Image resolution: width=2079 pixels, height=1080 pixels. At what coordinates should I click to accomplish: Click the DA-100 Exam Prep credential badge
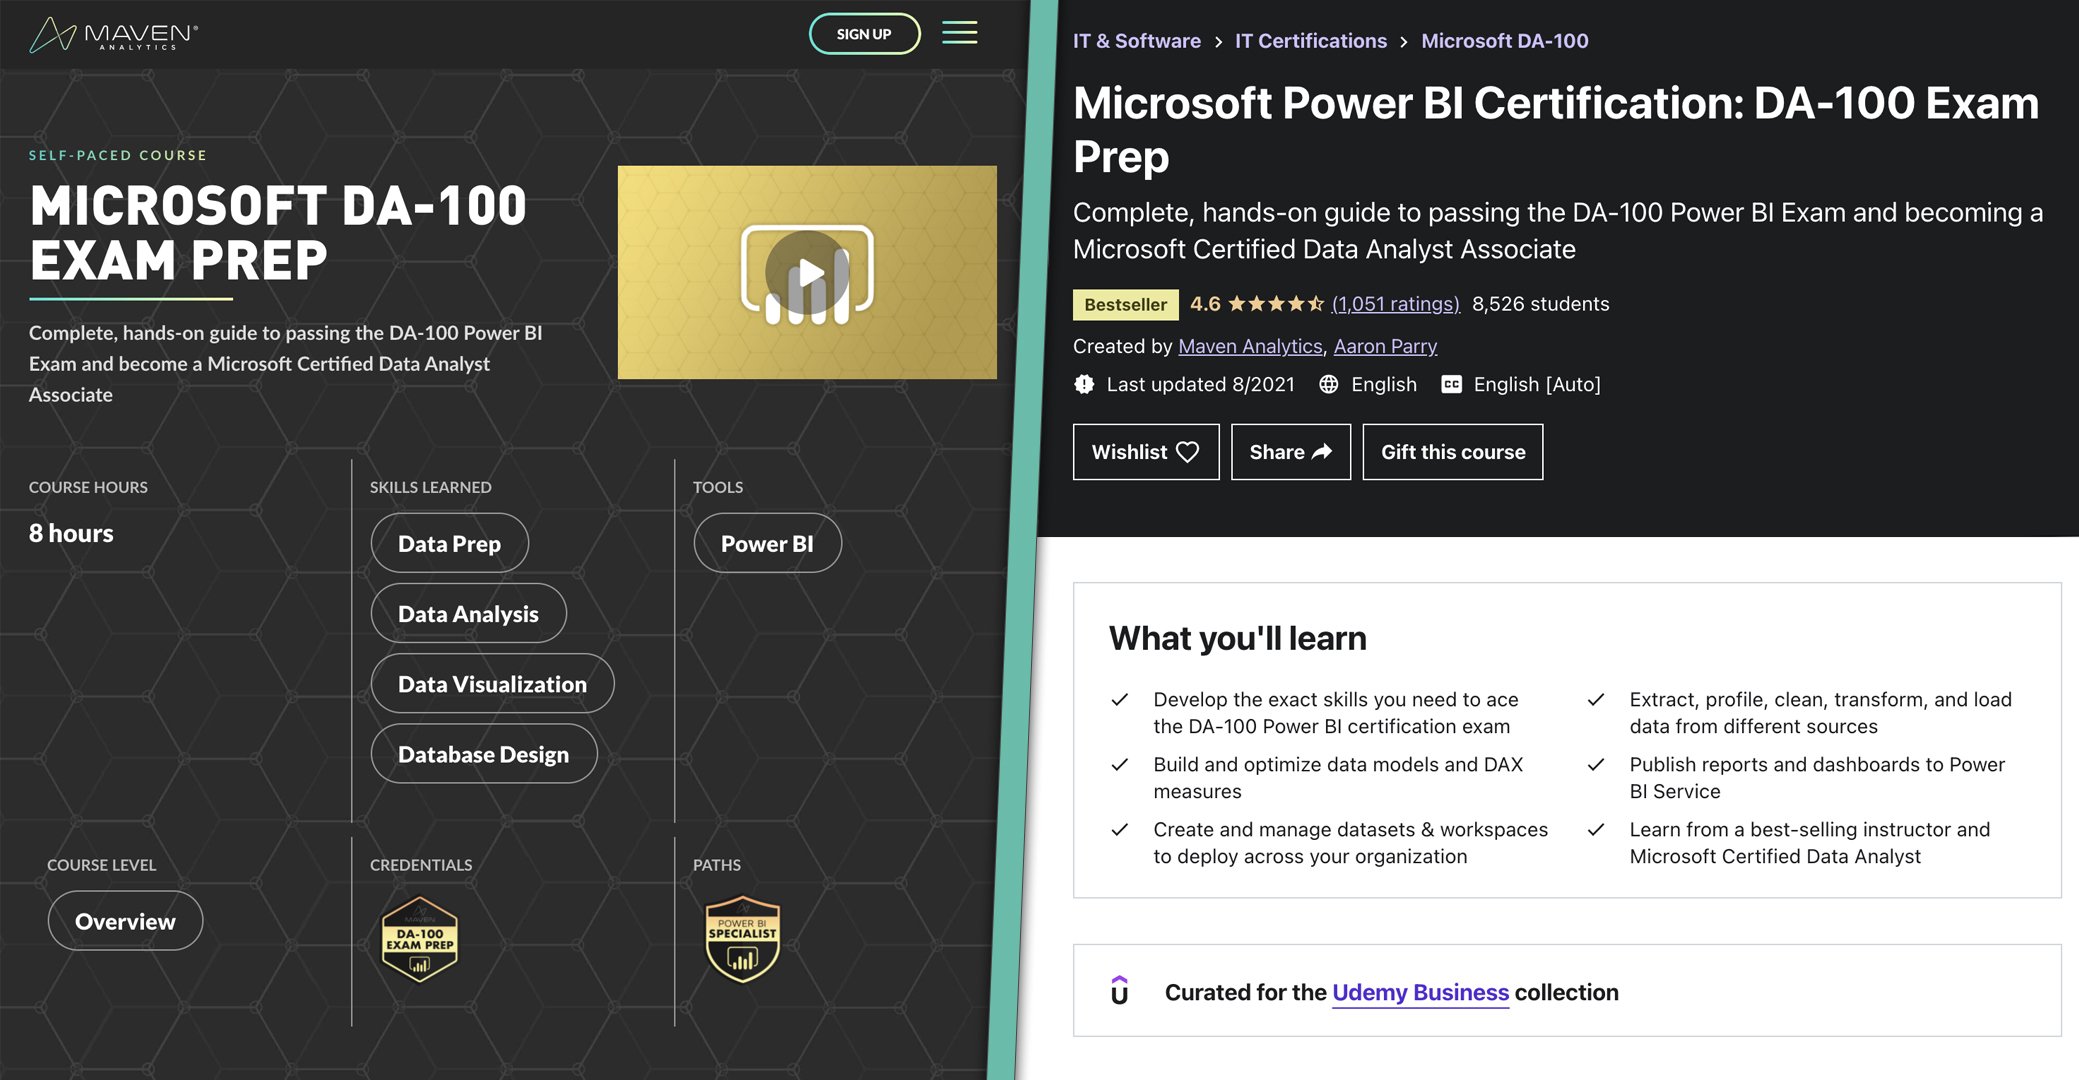[x=420, y=938]
